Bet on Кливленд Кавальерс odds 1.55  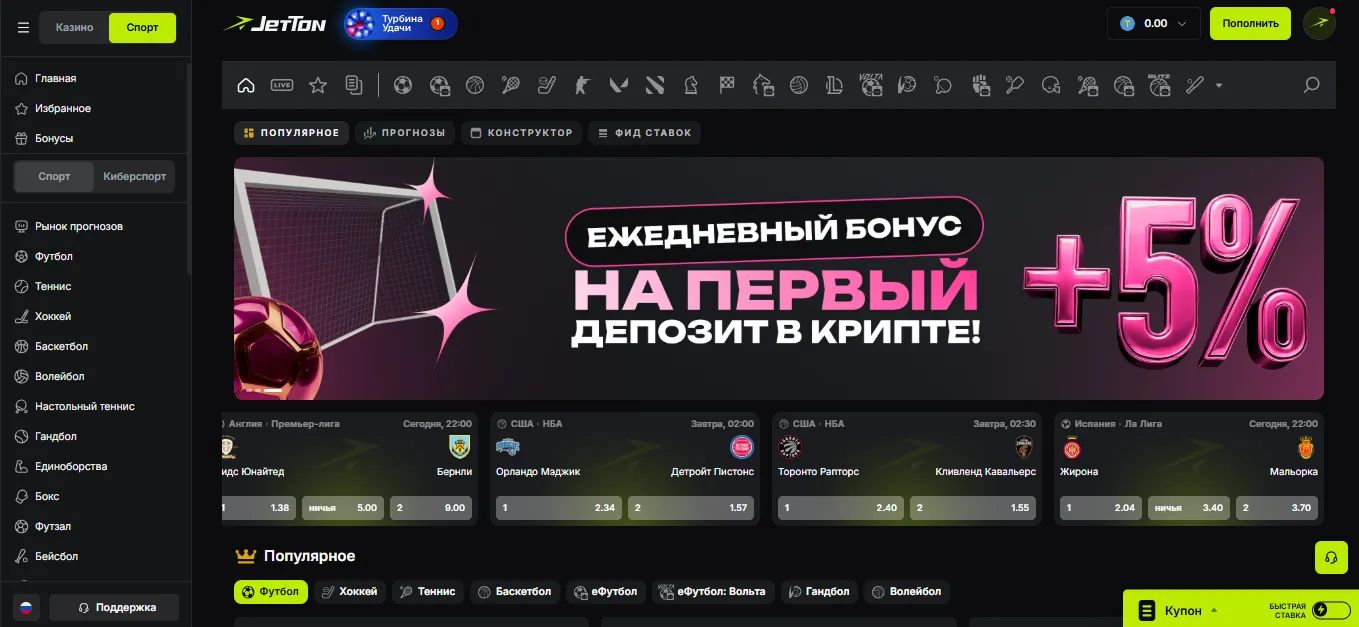(x=973, y=508)
